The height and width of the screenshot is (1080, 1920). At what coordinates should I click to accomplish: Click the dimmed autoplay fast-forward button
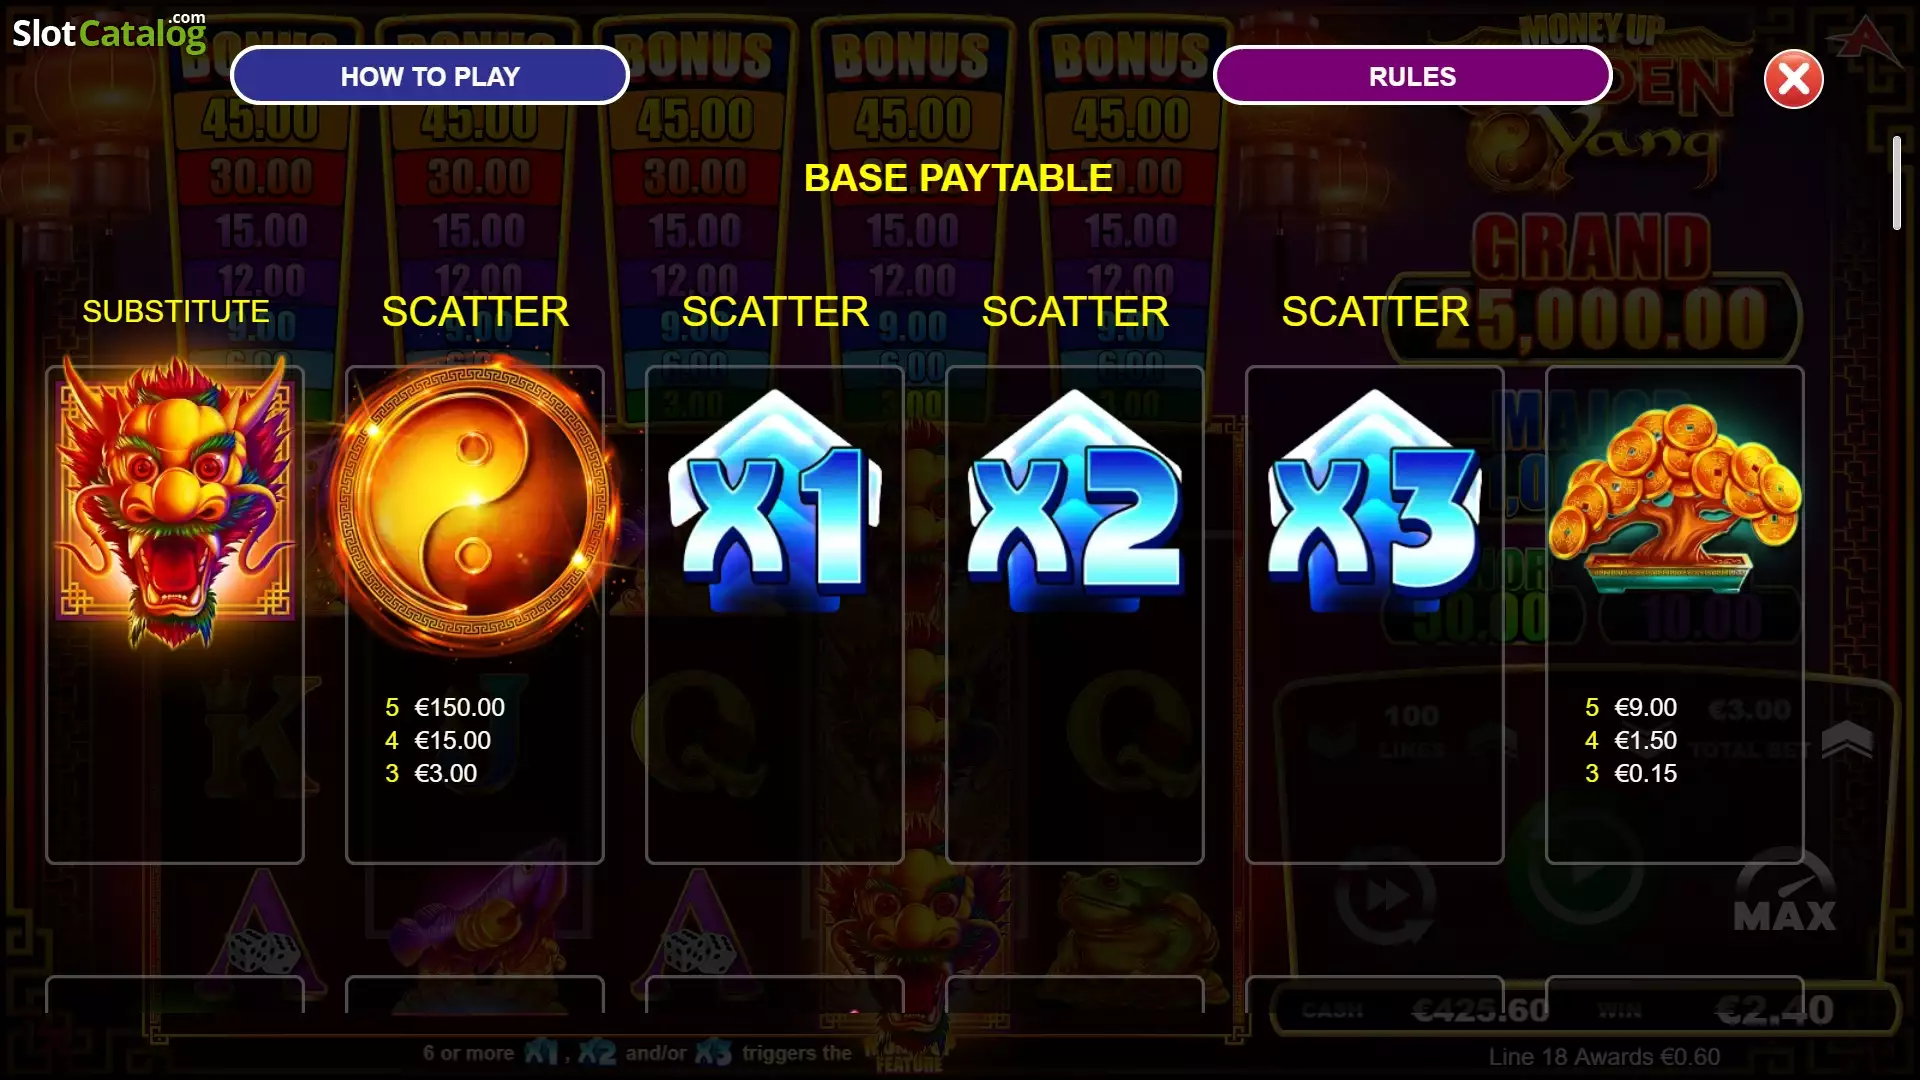coord(1386,897)
